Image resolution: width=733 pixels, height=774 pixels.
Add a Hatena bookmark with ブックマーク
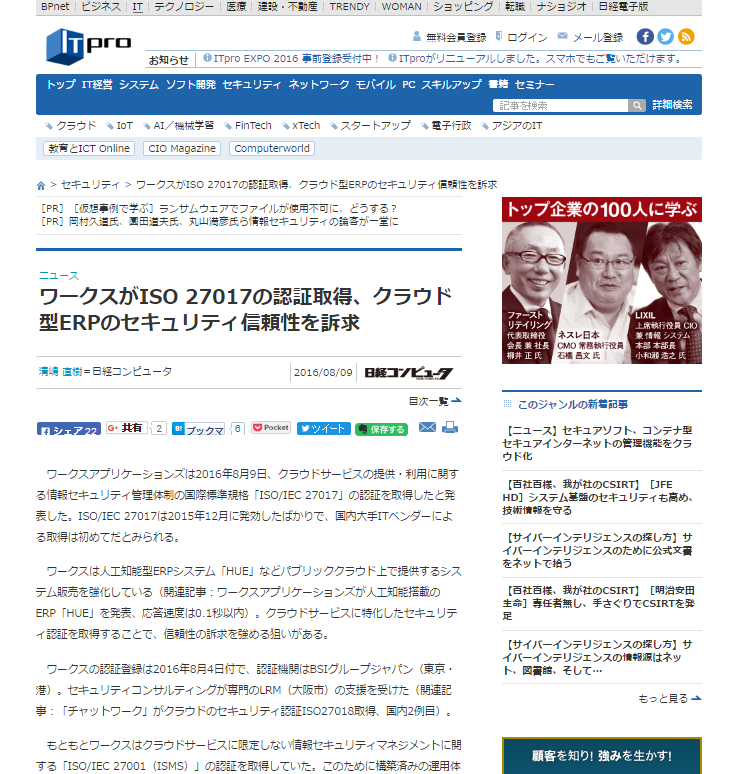click(198, 429)
